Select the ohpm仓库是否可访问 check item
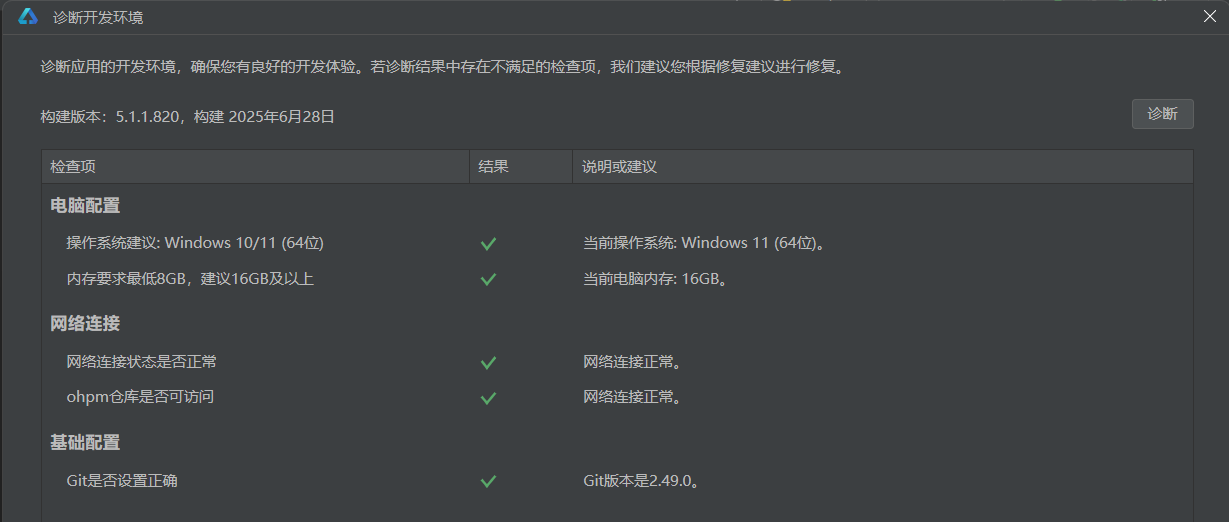This screenshot has width=1229, height=522. 140,397
